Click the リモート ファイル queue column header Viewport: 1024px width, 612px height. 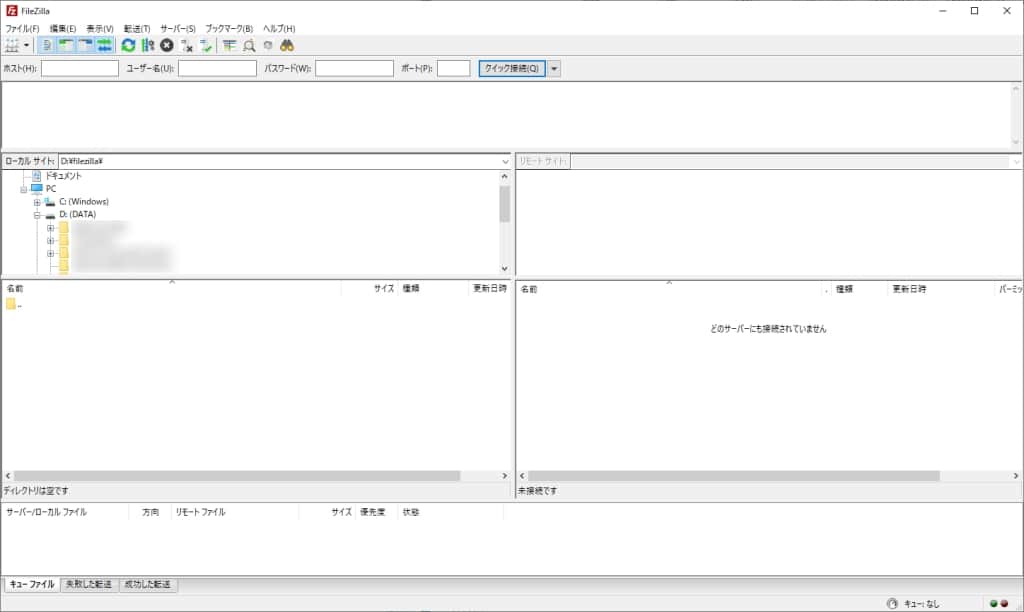(235, 513)
